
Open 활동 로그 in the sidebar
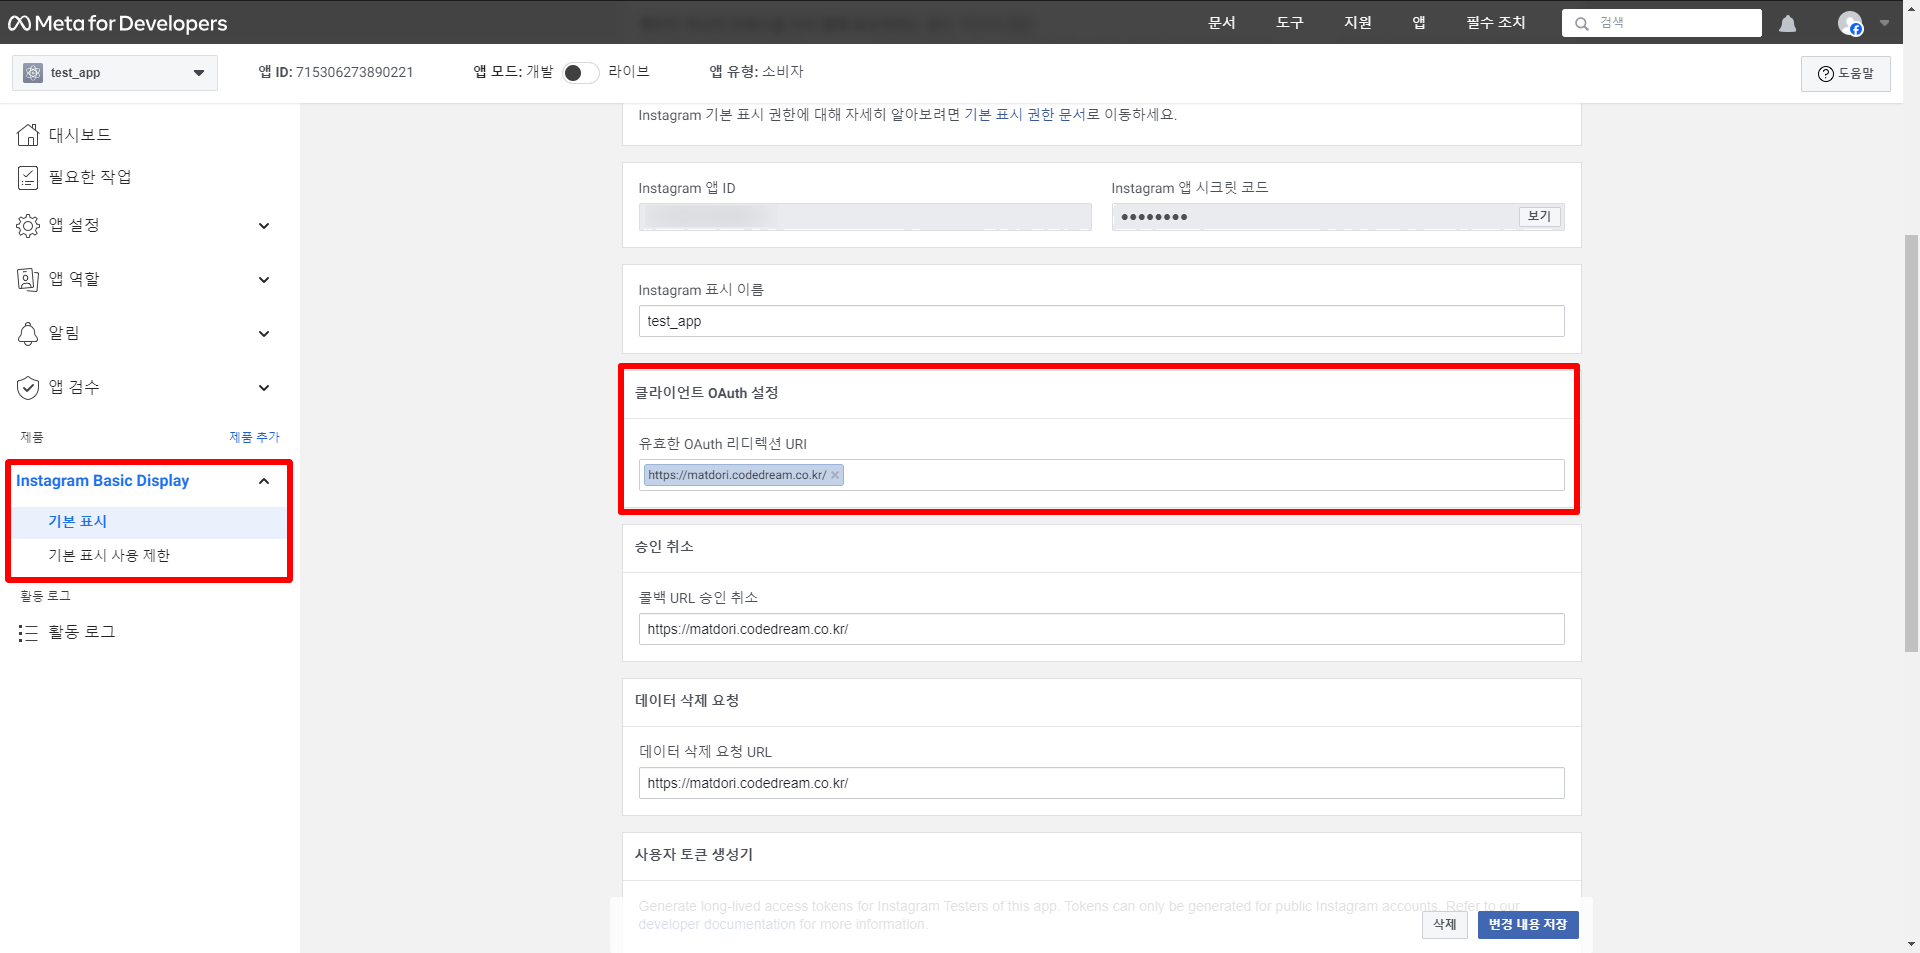pos(82,633)
